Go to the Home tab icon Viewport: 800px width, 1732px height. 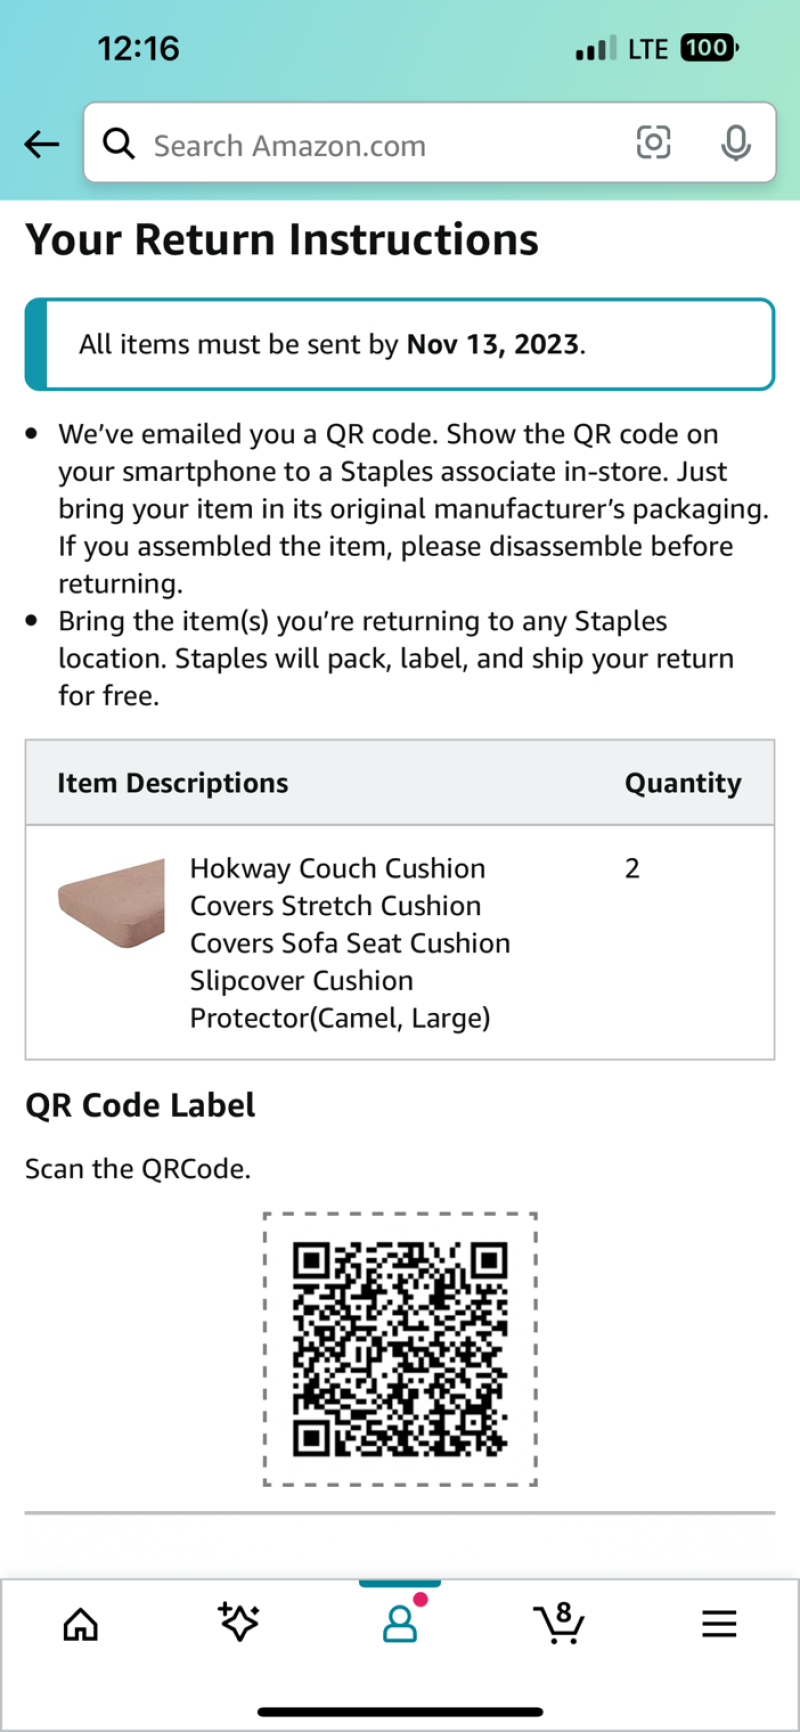coord(81,1625)
